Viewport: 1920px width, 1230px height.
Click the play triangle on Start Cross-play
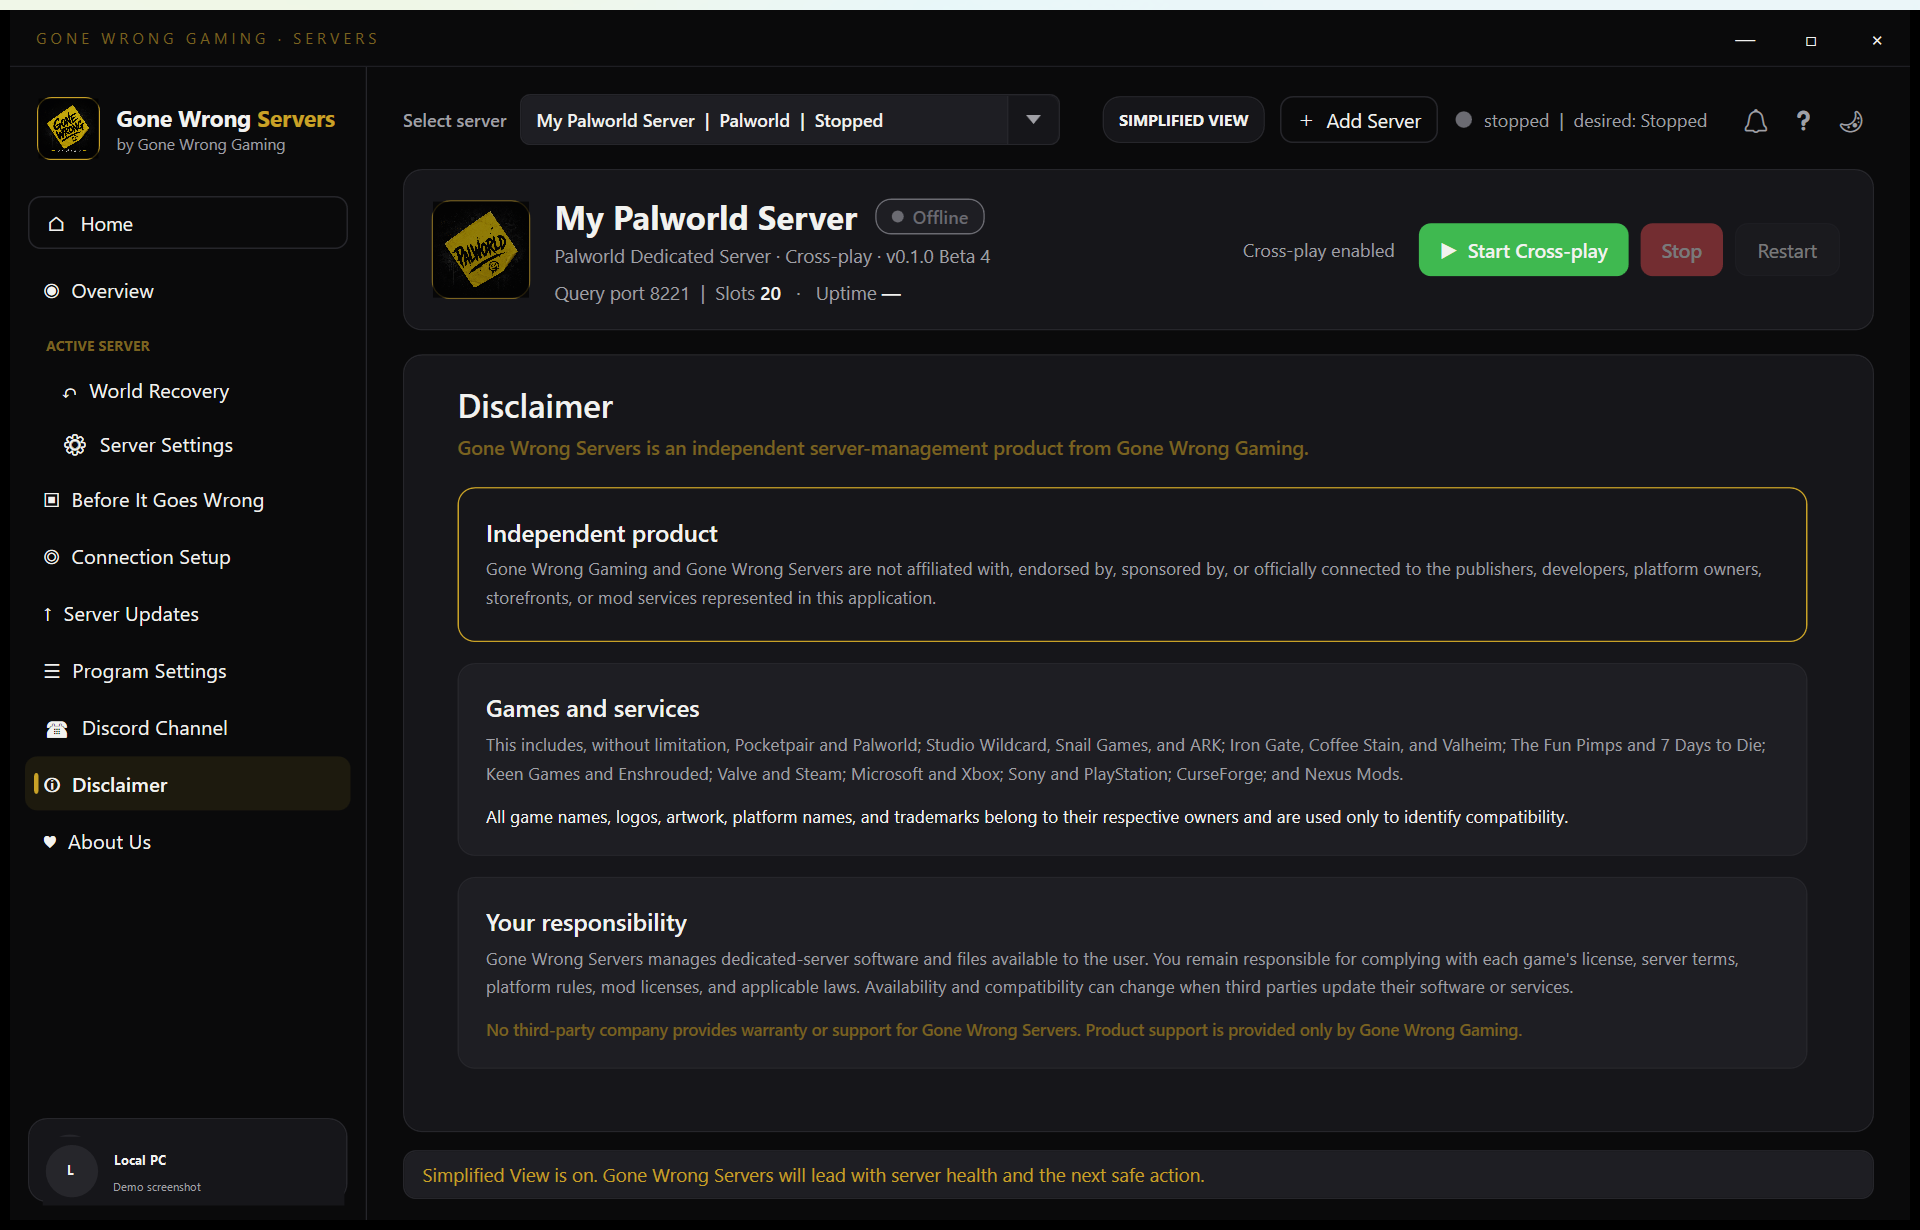click(1448, 251)
